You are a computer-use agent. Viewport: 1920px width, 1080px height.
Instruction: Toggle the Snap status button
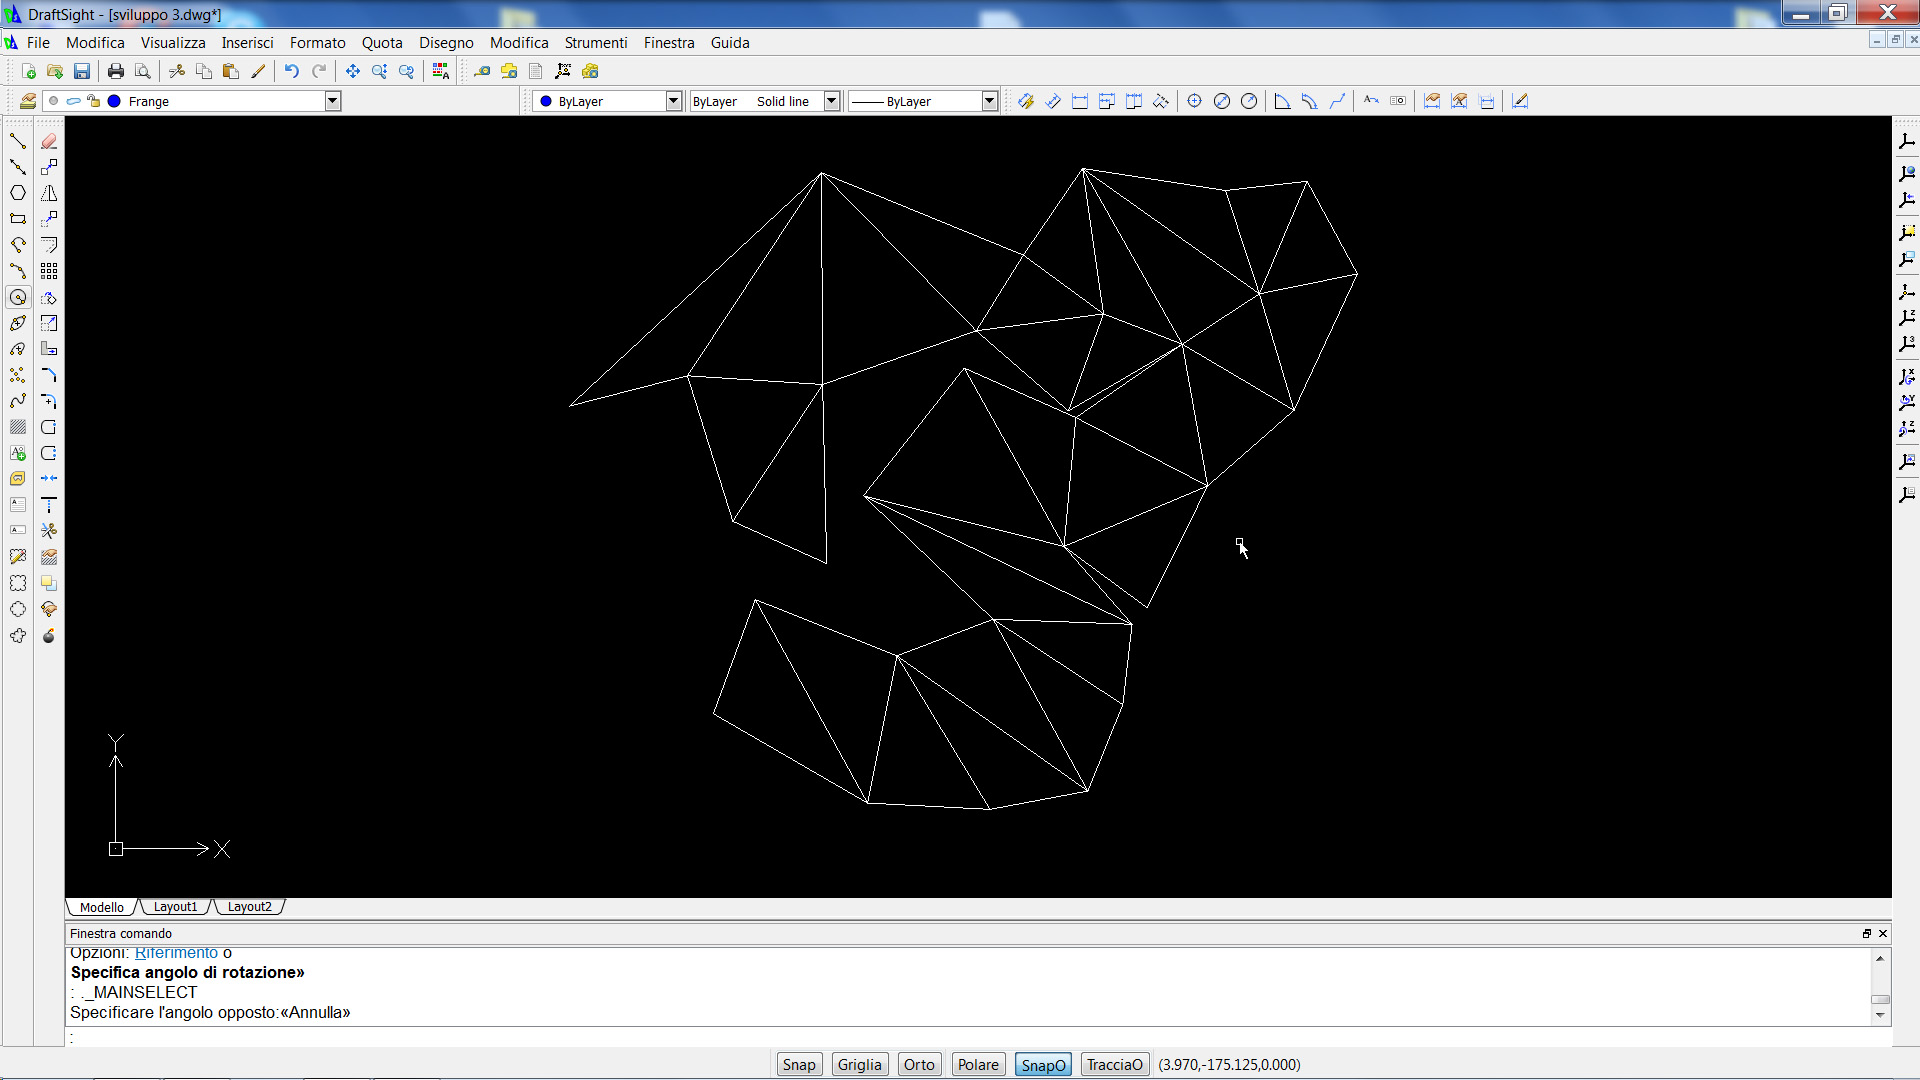tap(798, 1064)
